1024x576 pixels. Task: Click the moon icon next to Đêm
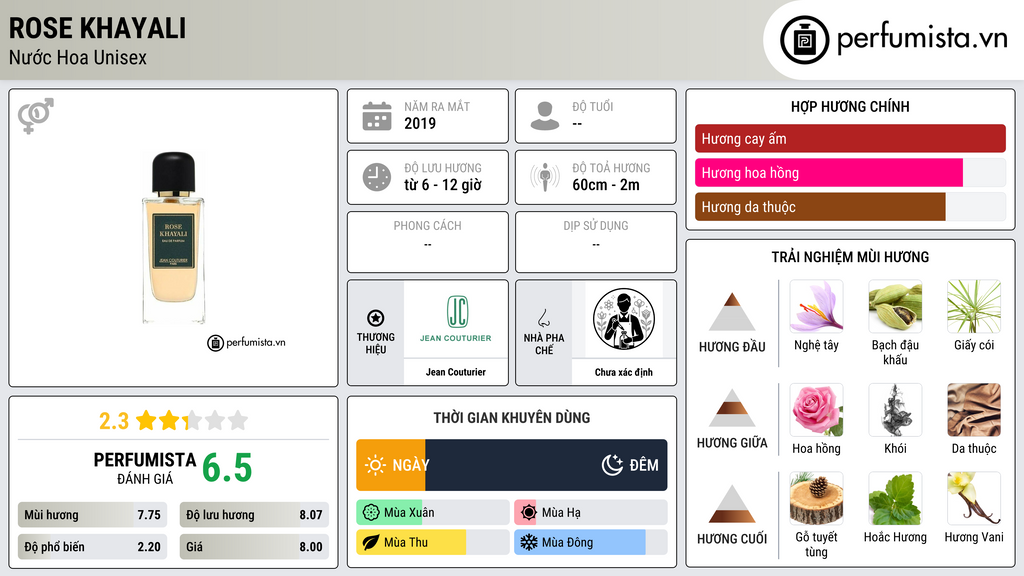tap(612, 465)
